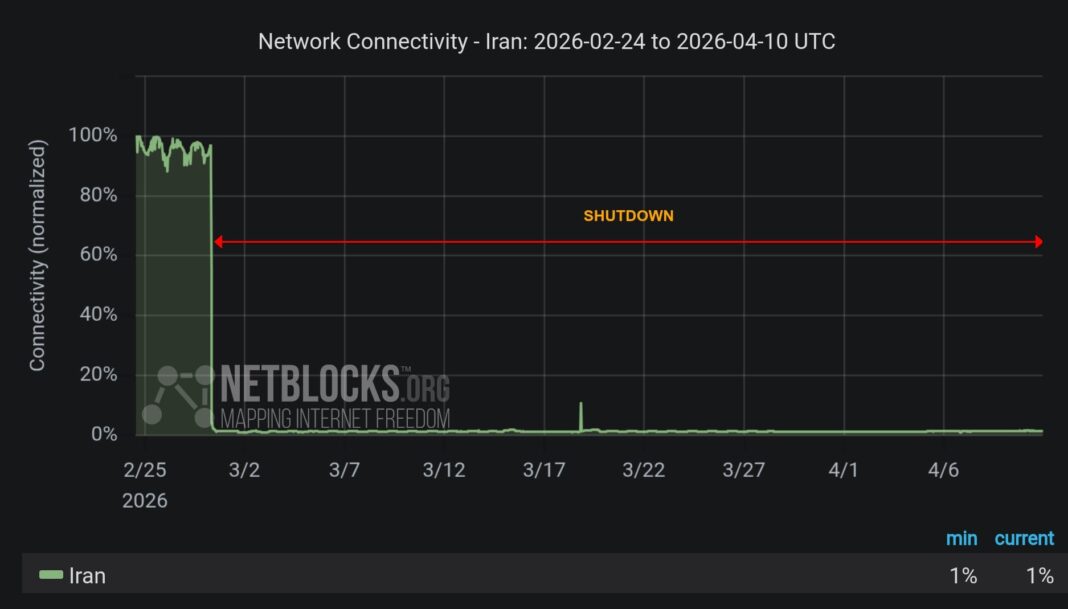Screen dimensions: 1068x609
Task: Click the 1% value under current
Action: [x=1039, y=575]
